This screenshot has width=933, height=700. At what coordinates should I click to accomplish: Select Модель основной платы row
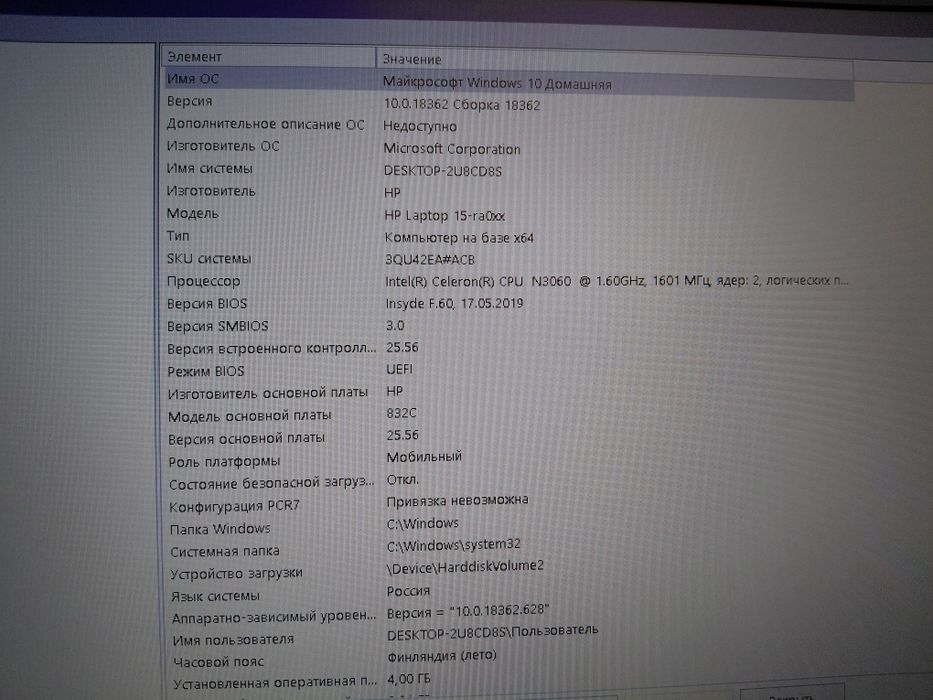[249, 415]
